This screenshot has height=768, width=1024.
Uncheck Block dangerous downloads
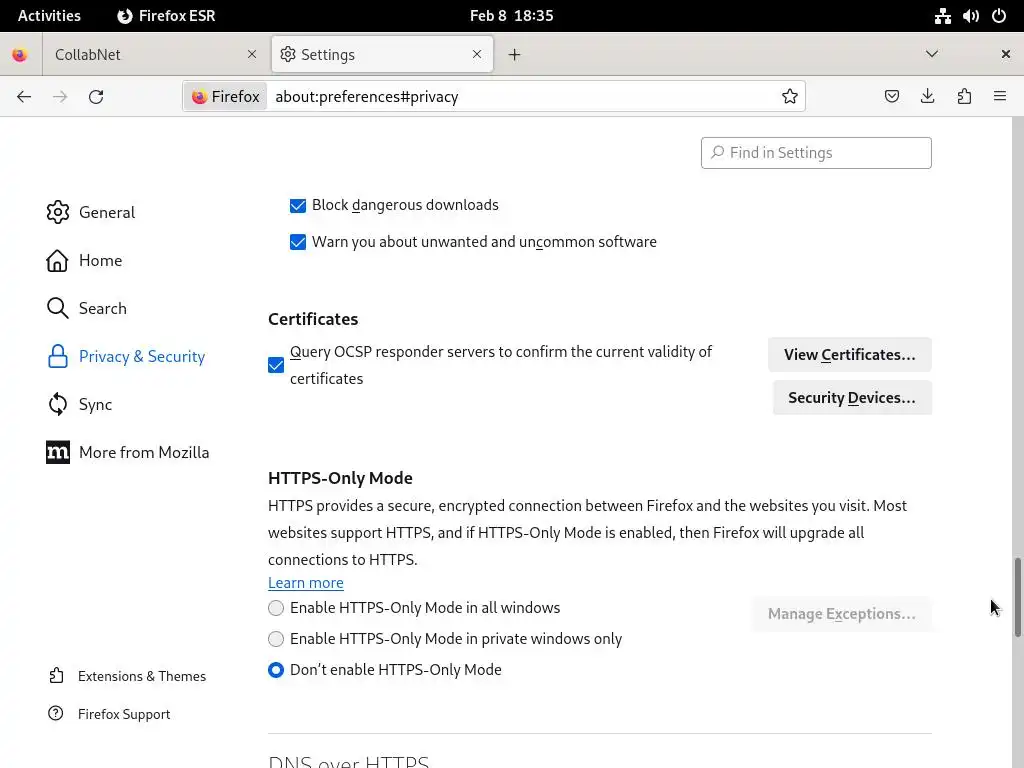[x=298, y=205]
